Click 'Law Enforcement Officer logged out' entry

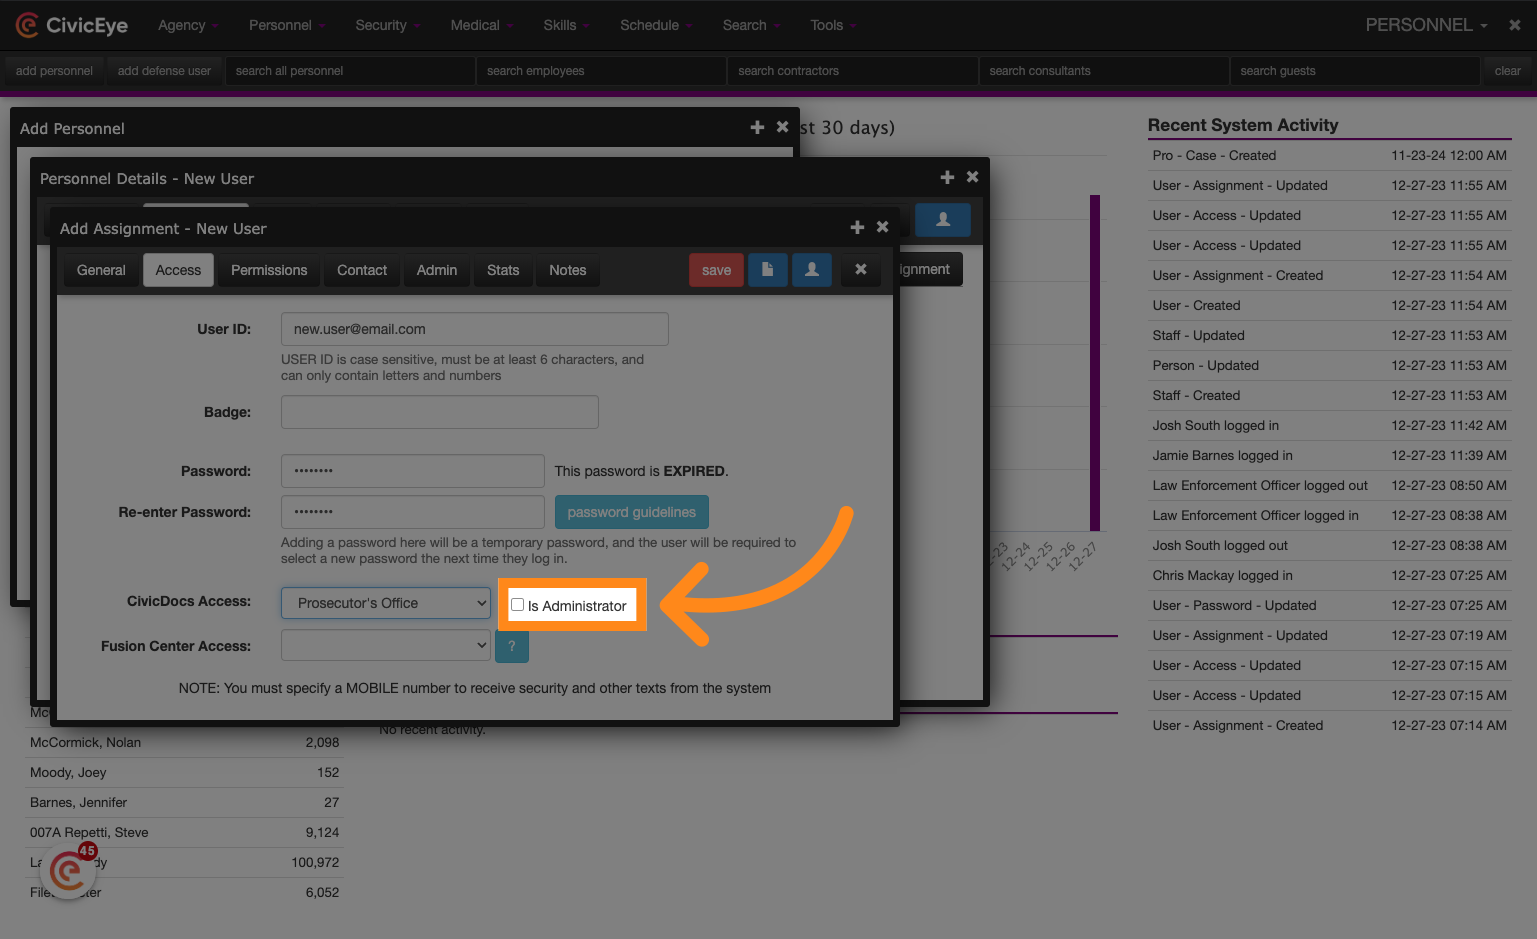[x=1329, y=485]
